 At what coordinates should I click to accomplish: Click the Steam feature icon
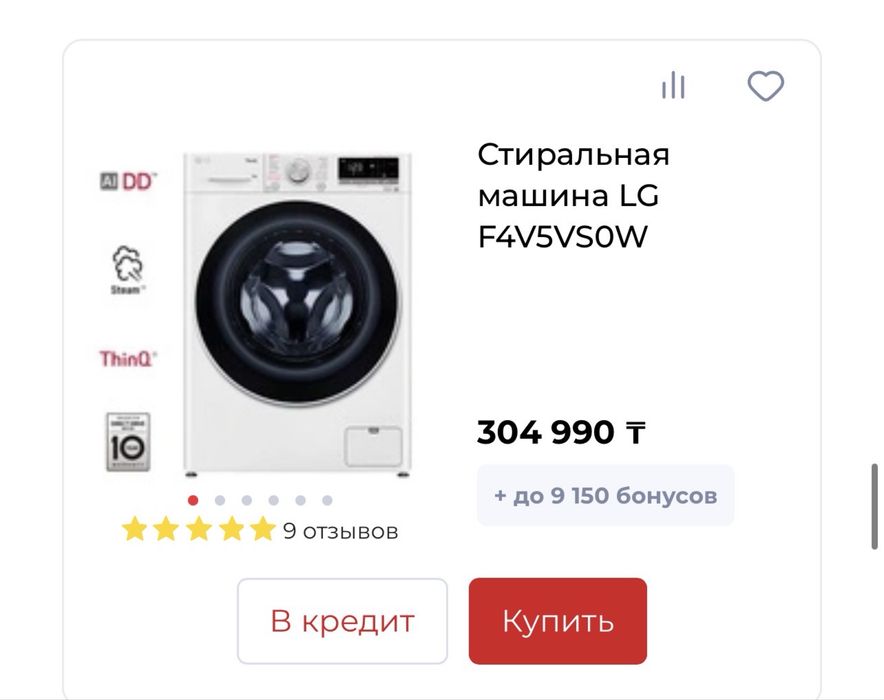coord(128,269)
